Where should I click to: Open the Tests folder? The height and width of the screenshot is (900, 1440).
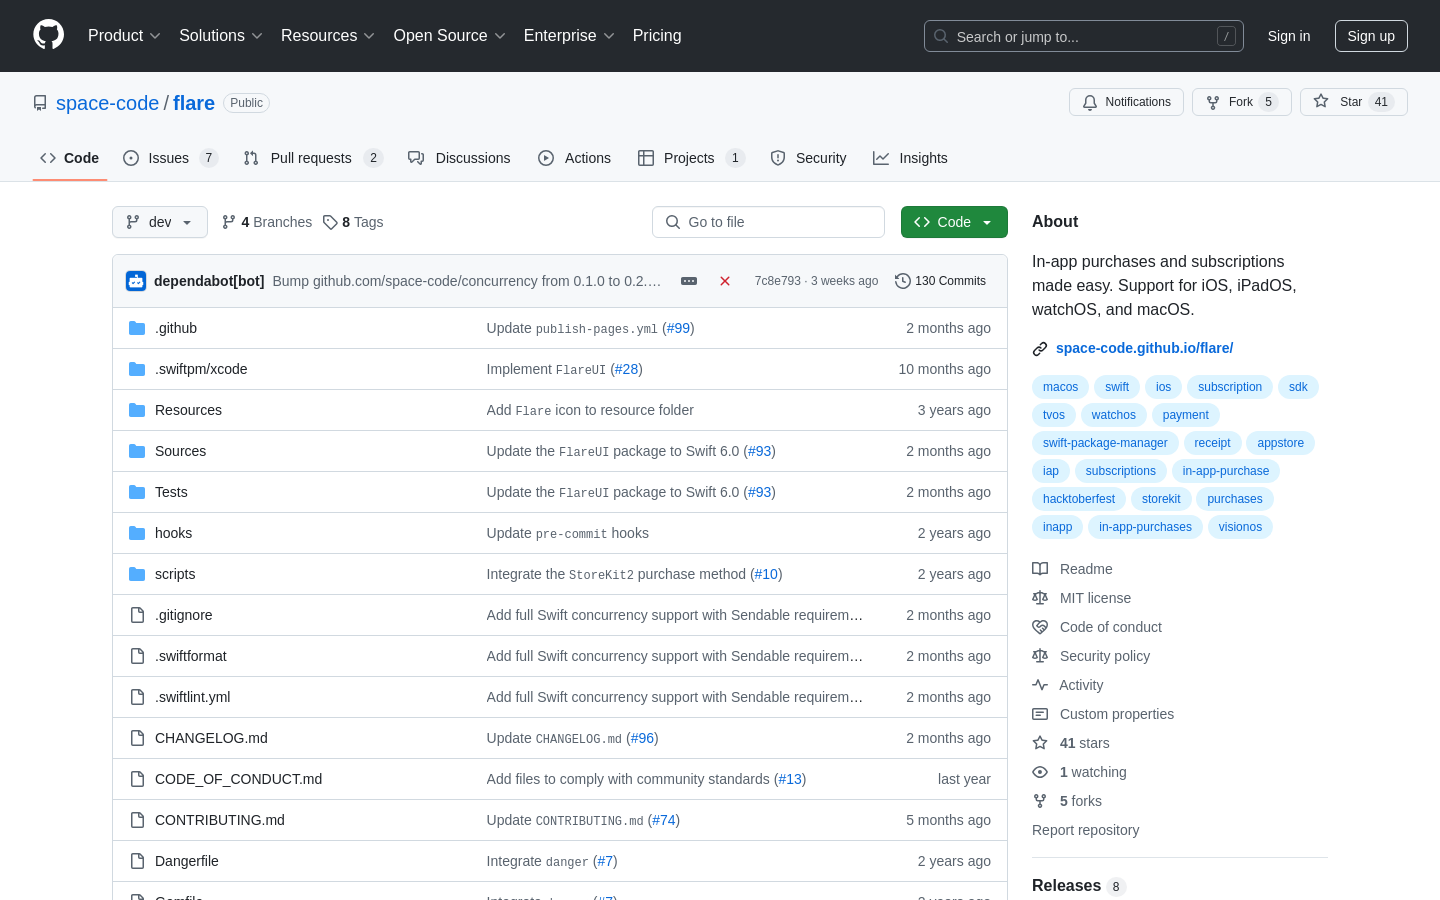[x=171, y=492]
